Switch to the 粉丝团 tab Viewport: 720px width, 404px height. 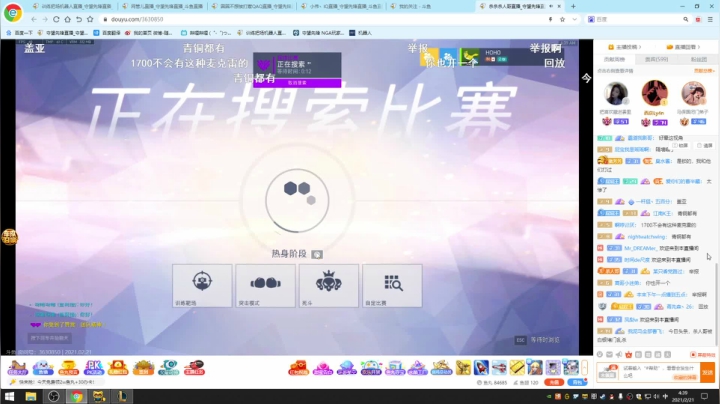[698, 59]
